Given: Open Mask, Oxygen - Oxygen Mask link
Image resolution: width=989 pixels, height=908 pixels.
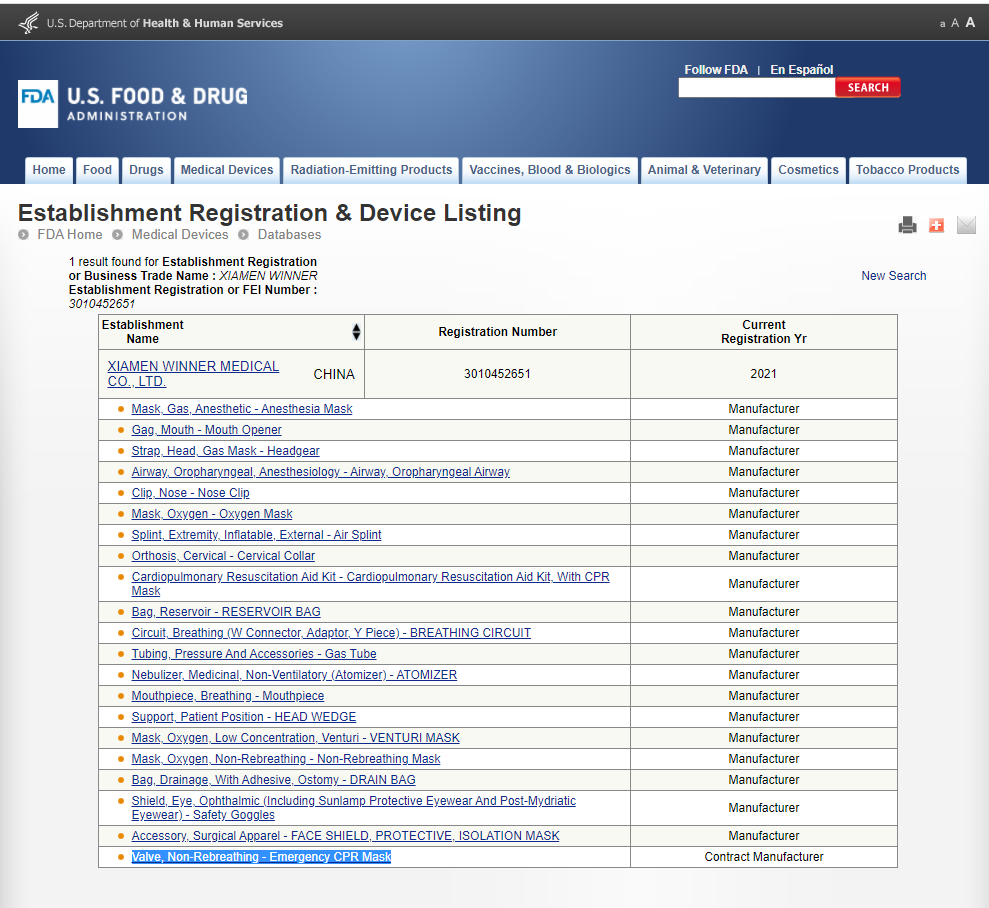Looking at the screenshot, I should [212, 514].
